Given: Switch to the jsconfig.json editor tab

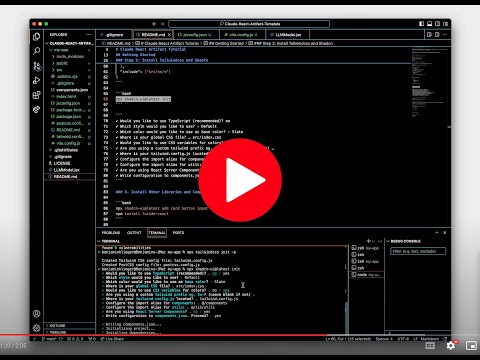Looking at the screenshot, I should 196,35.
